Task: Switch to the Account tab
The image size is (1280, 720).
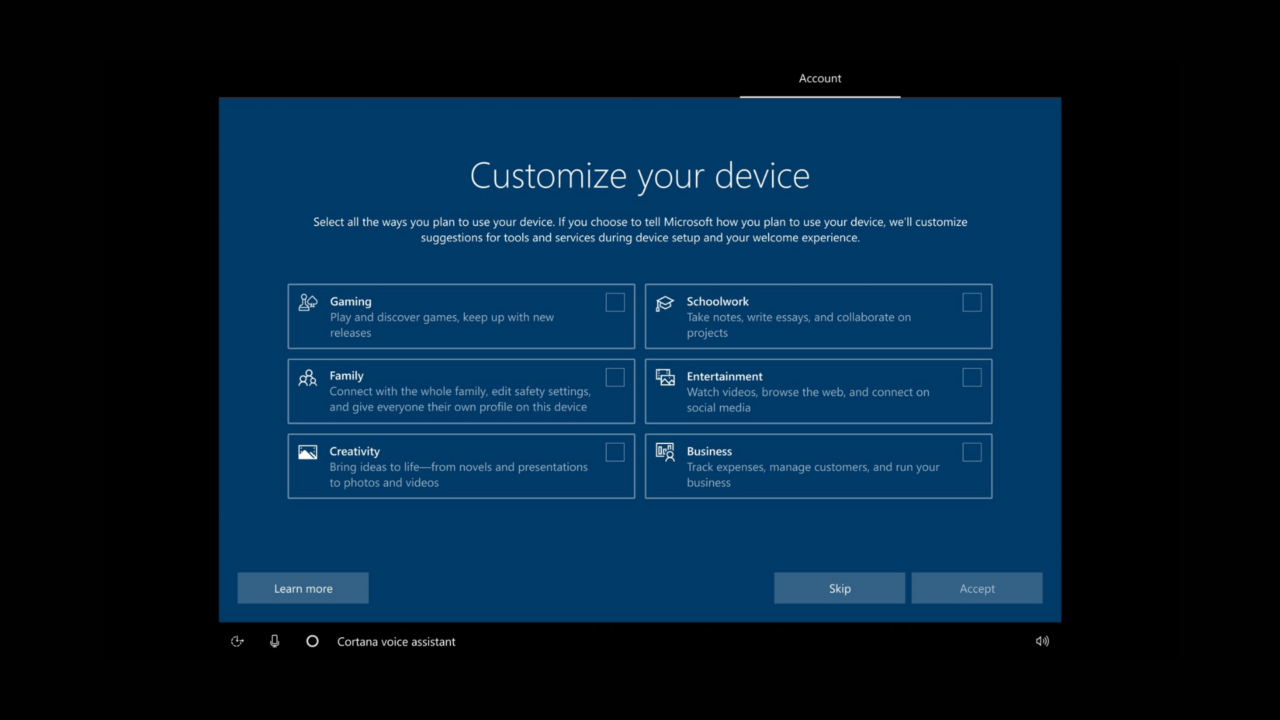Action: point(820,79)
